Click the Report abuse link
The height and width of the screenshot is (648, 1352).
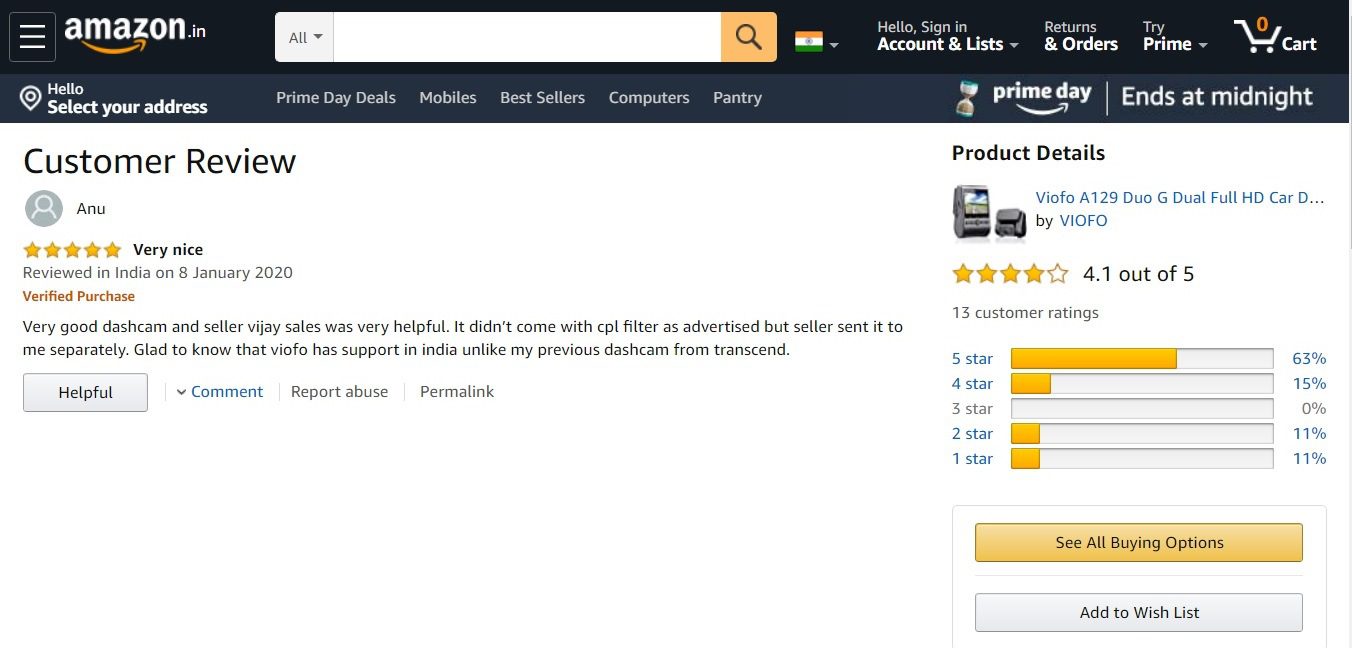coord(339,392)
